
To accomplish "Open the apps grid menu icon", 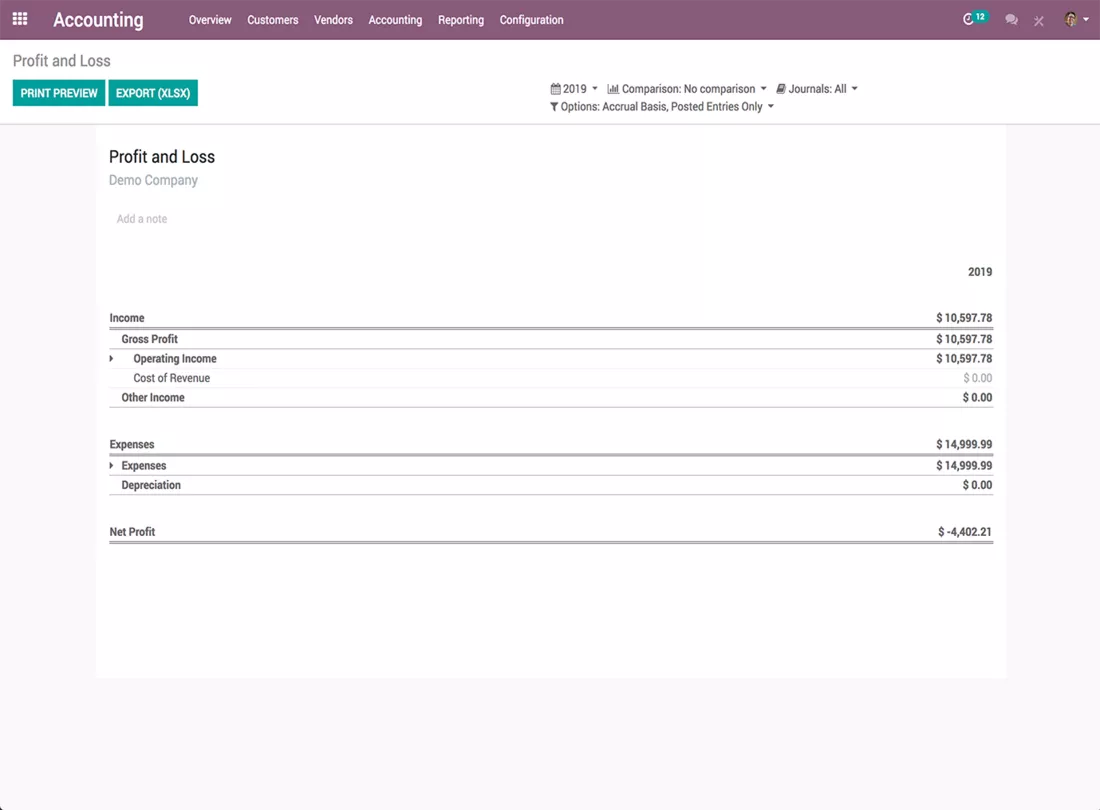I will click(x=20, y=19).
